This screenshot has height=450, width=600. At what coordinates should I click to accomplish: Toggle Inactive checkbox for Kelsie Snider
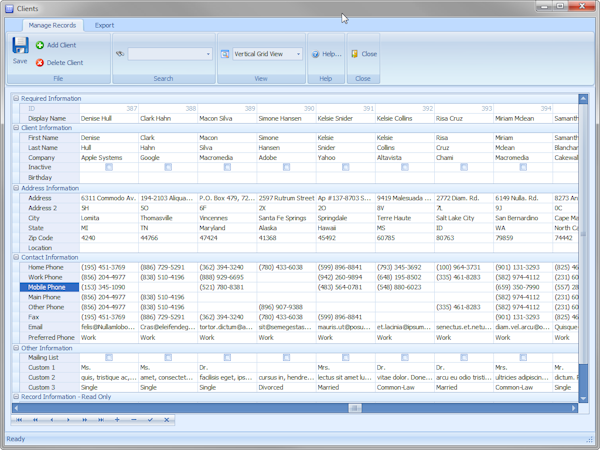click(346, 167)
